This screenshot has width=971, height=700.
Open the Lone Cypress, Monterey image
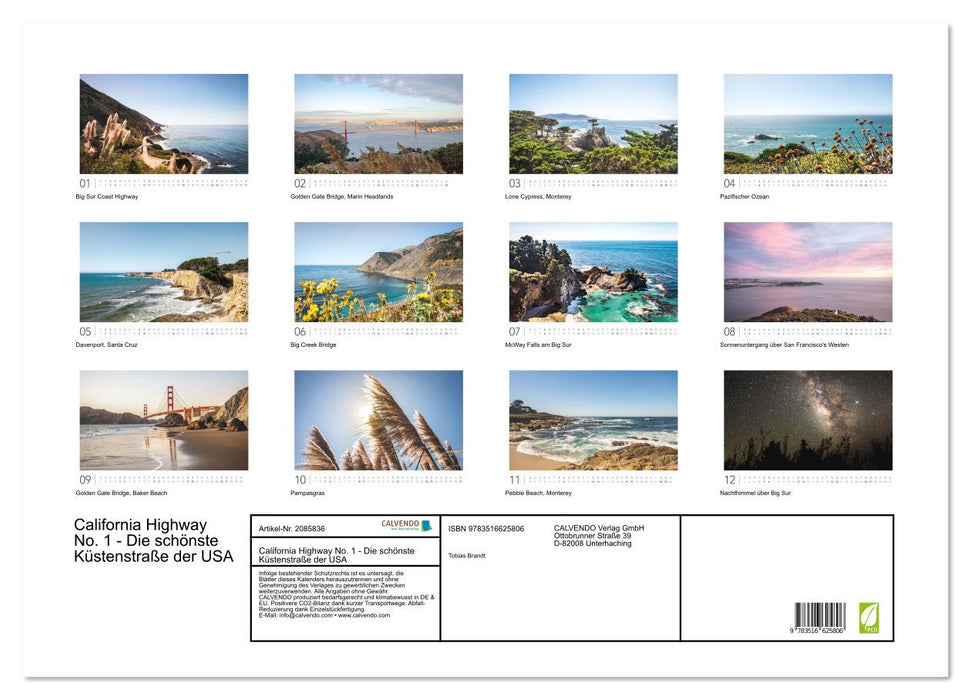click(593, 124)
